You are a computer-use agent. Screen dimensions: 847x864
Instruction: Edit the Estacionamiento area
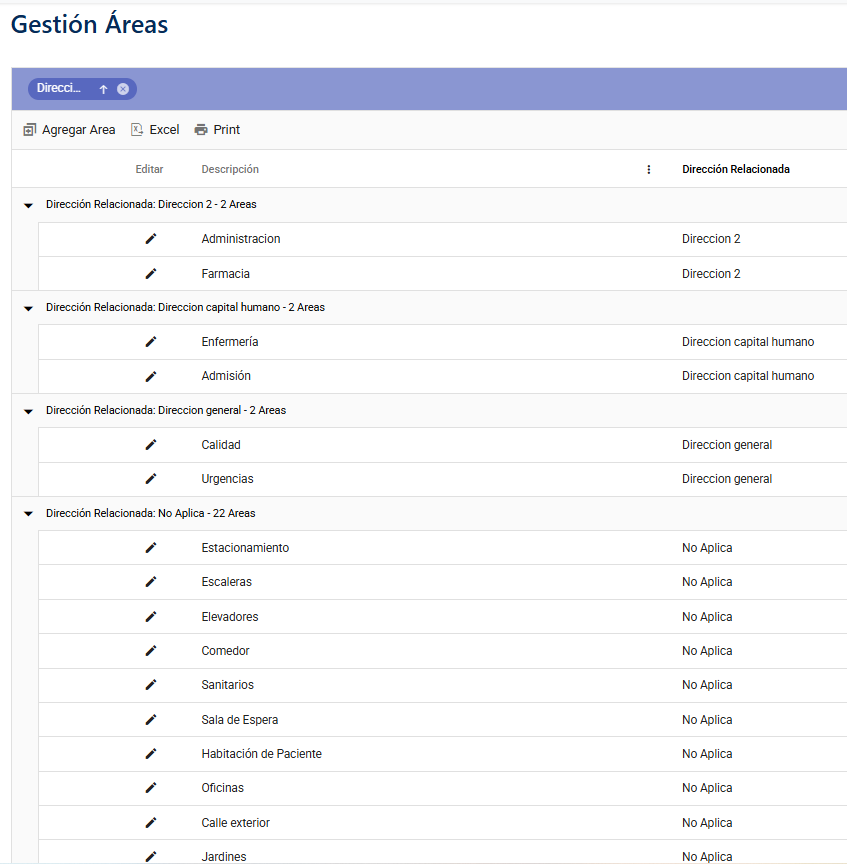[x=150, y=548]
